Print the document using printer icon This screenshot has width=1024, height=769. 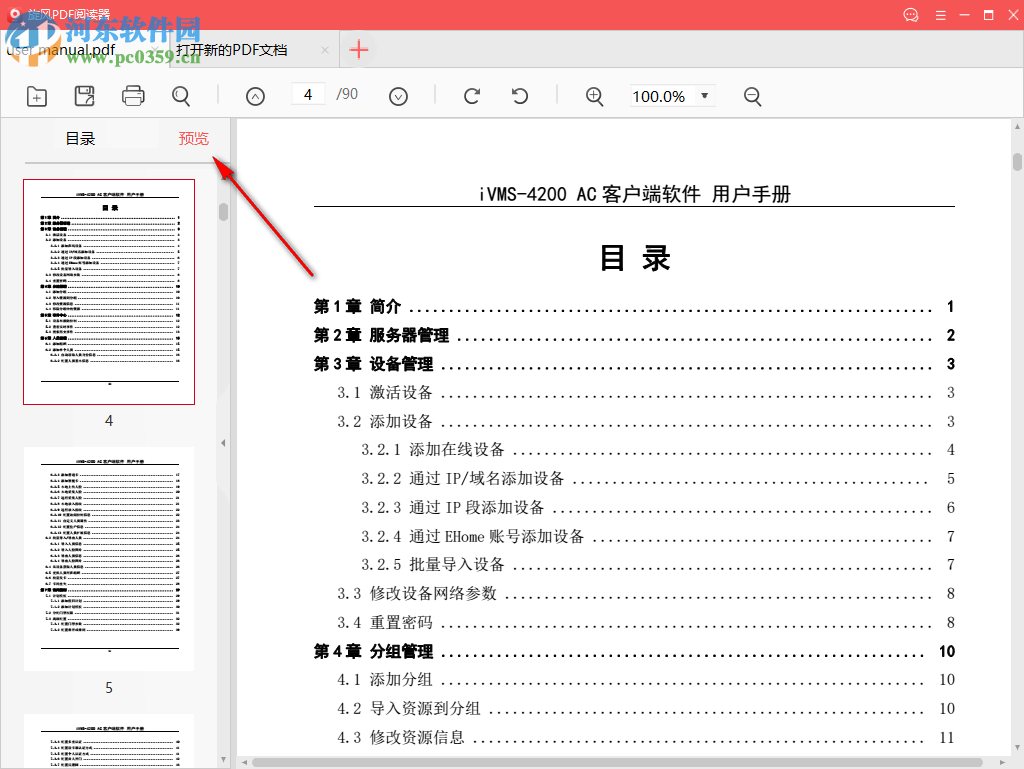(x=133, y=96)
